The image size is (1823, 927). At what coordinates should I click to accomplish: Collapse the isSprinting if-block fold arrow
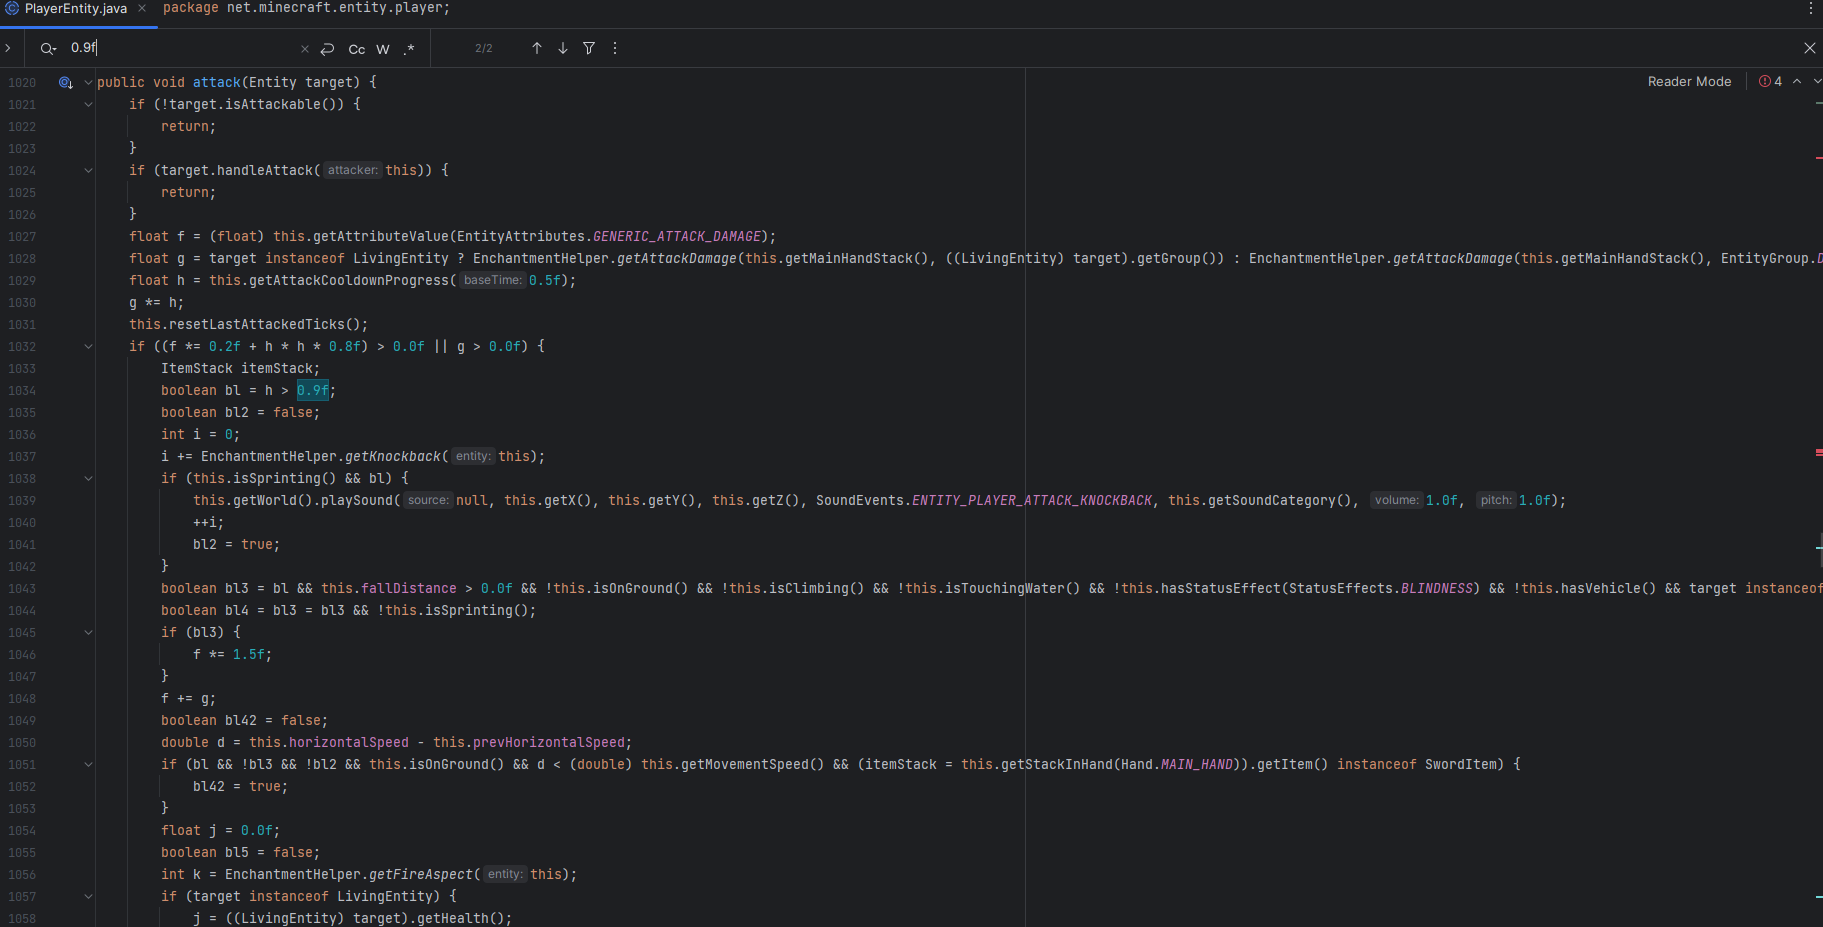tap(88, 479)
